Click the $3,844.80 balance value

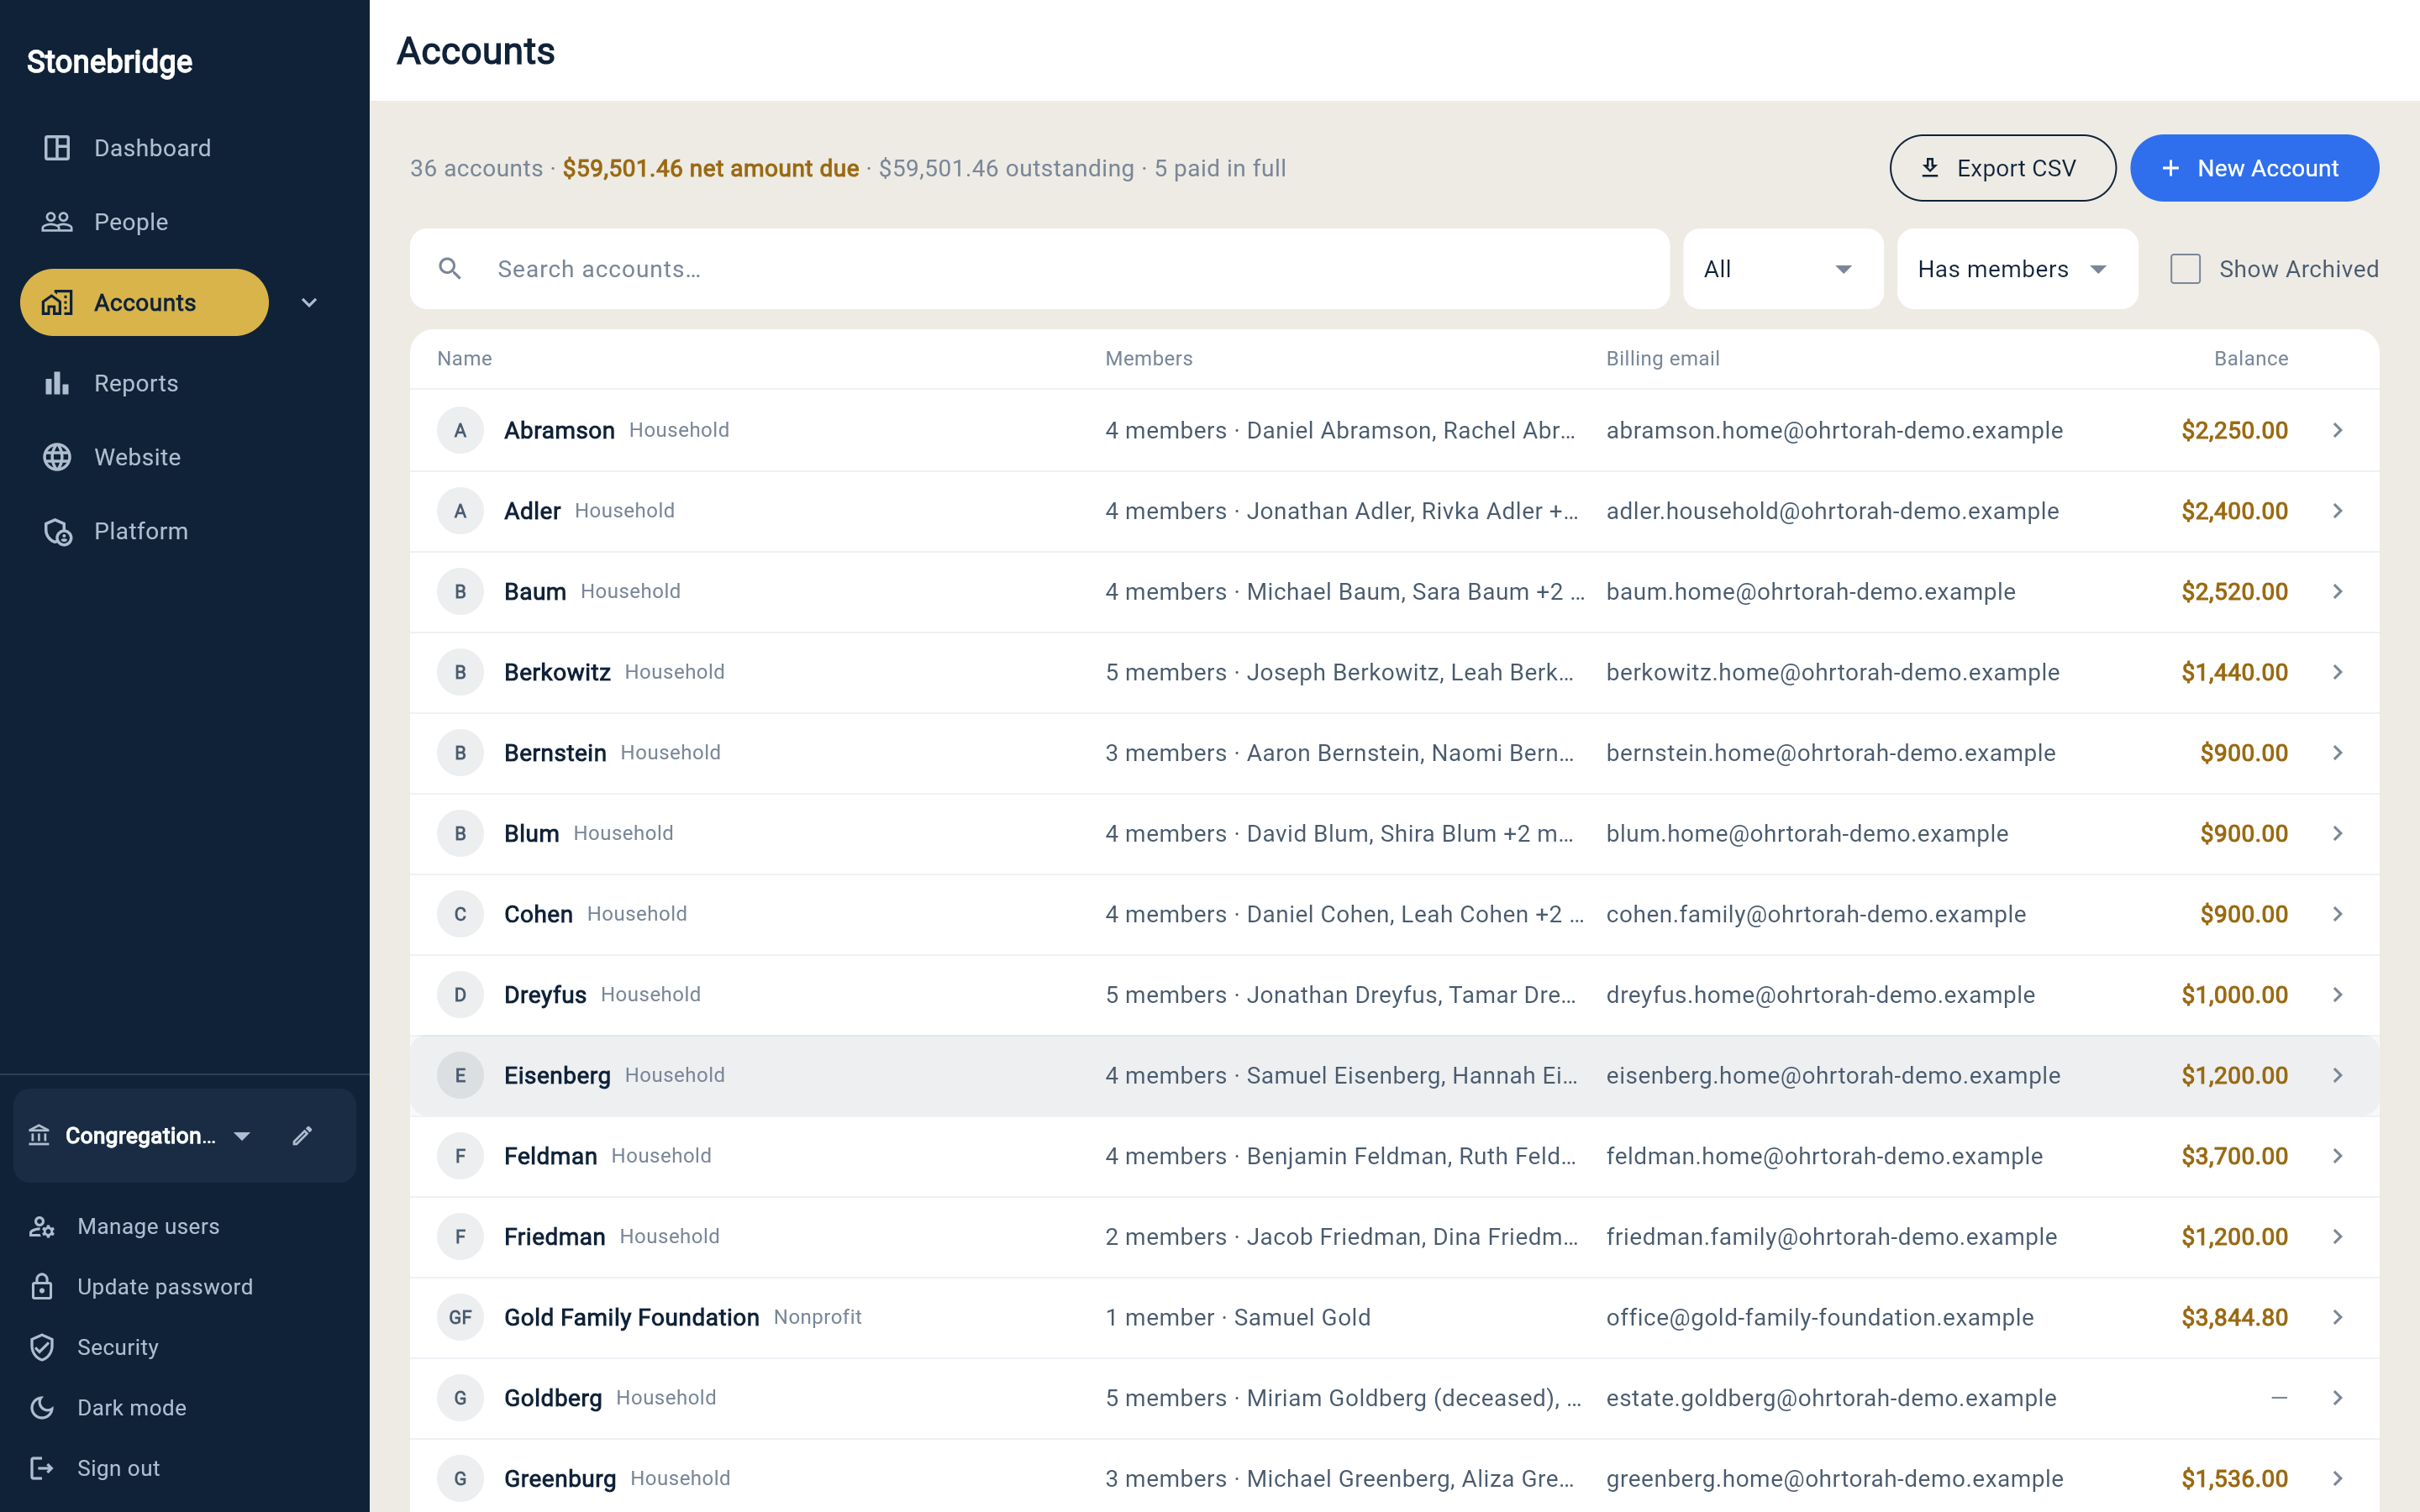[2234, 1317]
